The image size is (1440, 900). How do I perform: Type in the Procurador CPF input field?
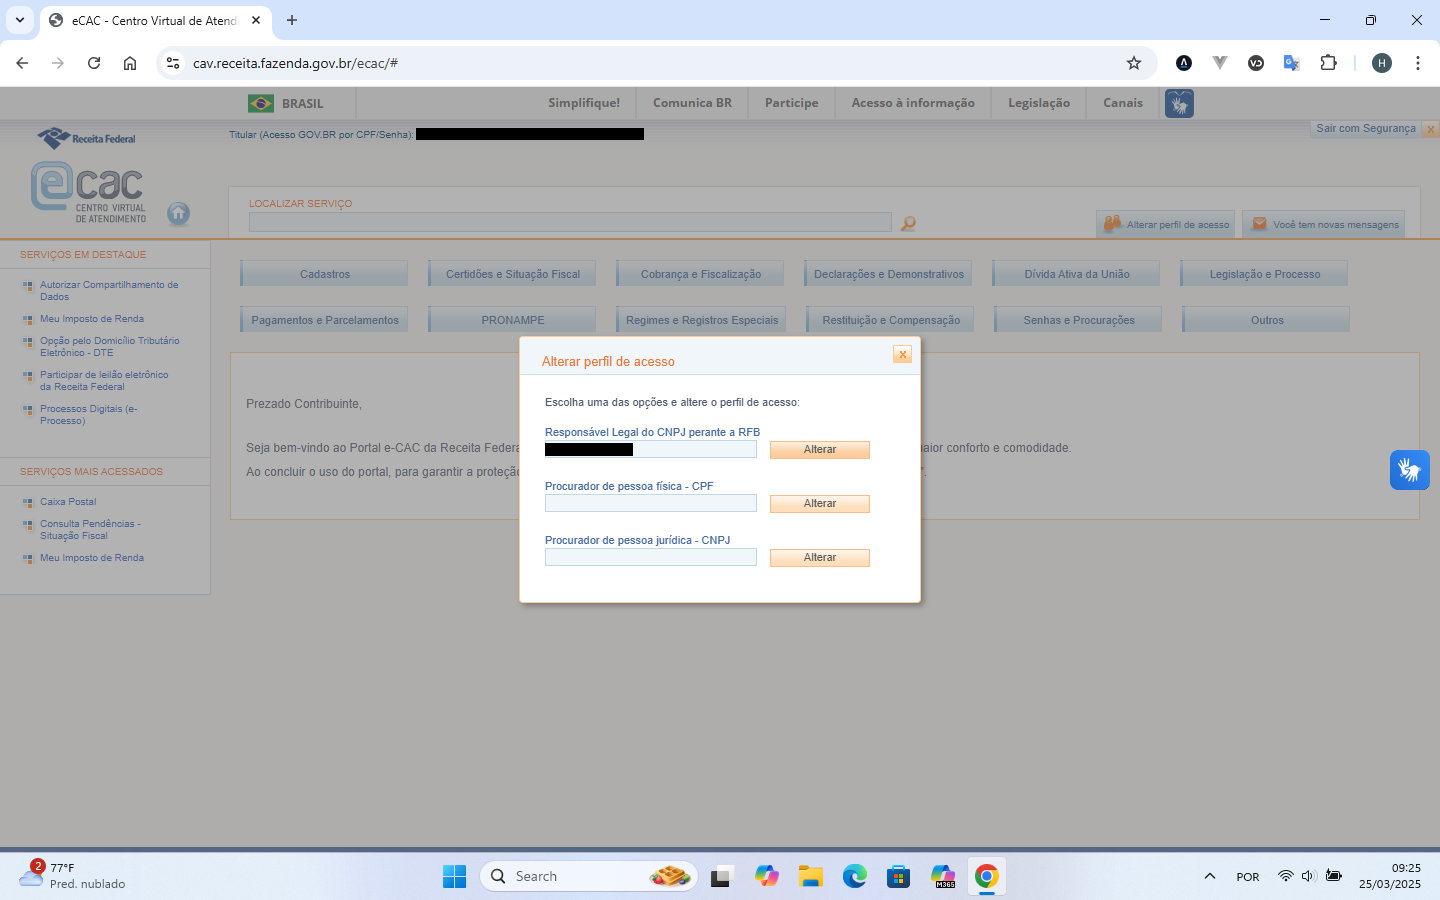coord(650,504)
